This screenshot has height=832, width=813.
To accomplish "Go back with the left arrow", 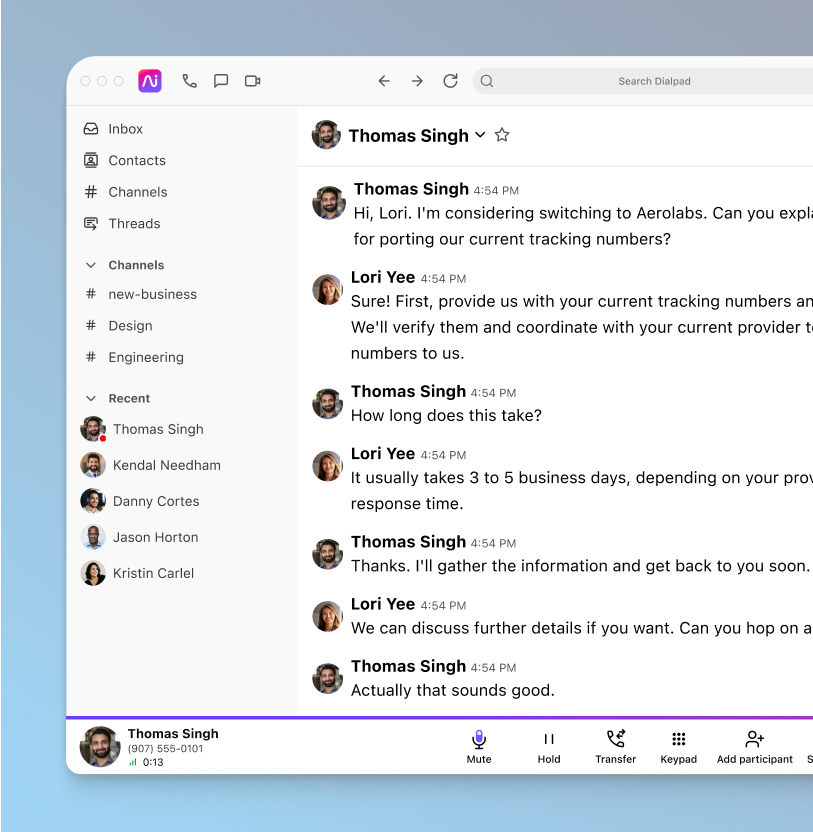I will (384, 81).
